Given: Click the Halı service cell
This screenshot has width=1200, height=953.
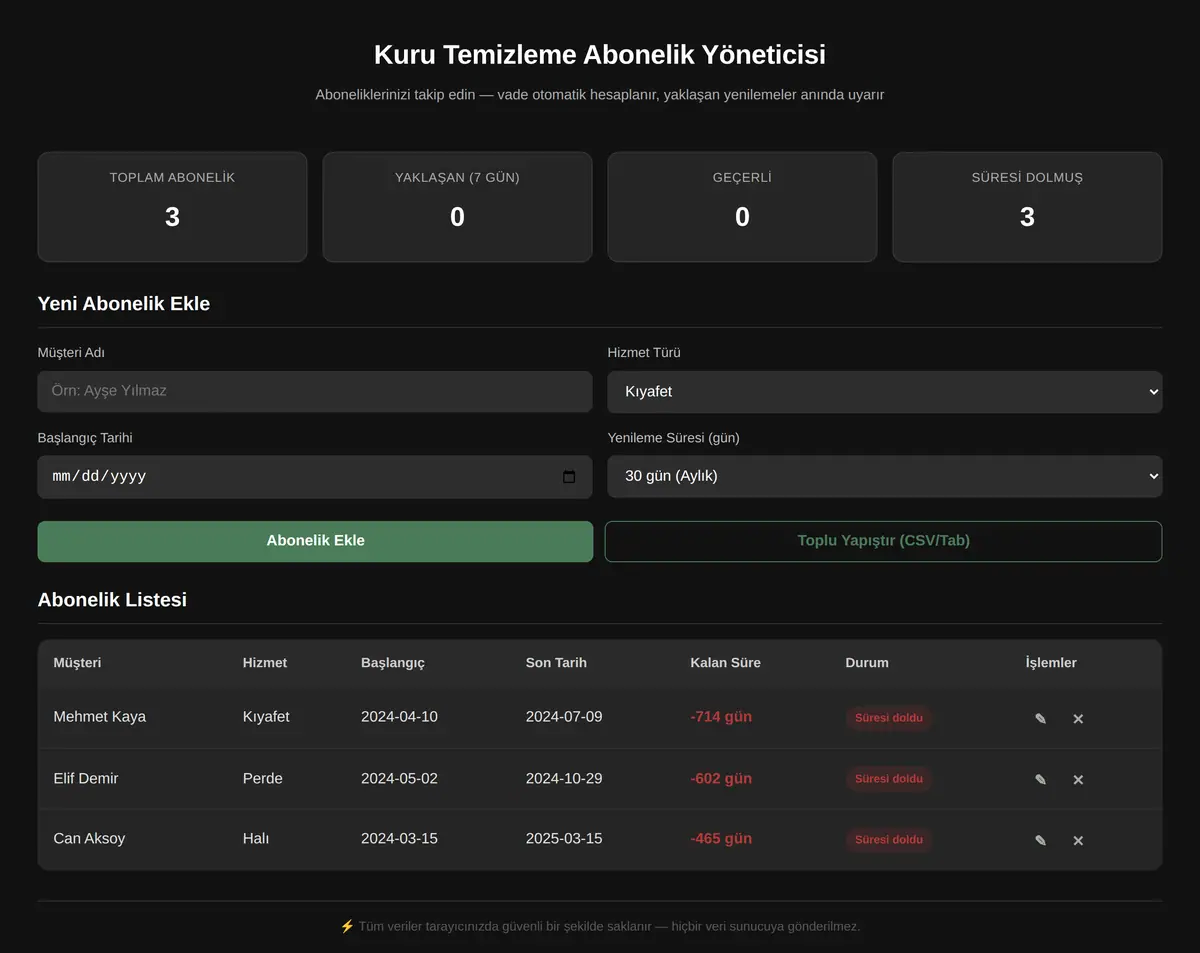Looking at the screenshot, I should [256, 838].
